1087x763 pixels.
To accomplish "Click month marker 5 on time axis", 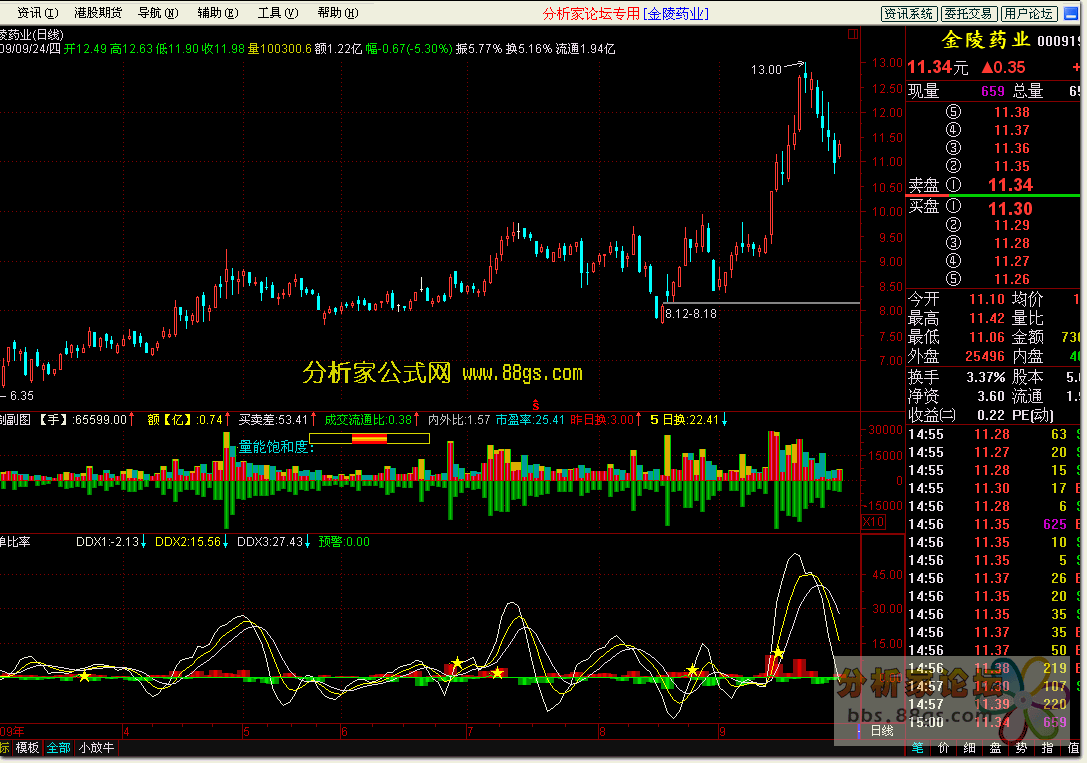I will click(x=246, y=732).
